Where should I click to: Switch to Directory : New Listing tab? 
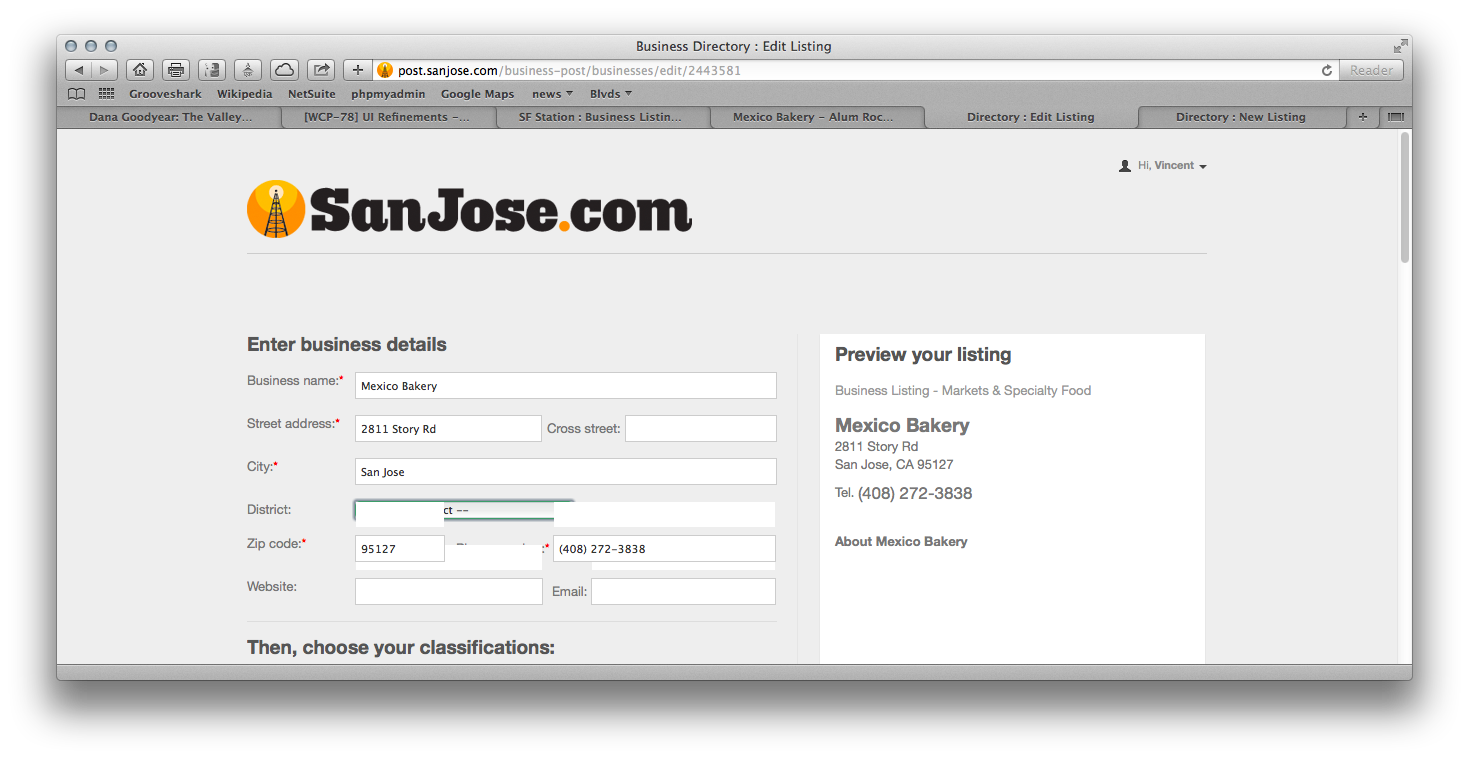tap(1241, 117)
